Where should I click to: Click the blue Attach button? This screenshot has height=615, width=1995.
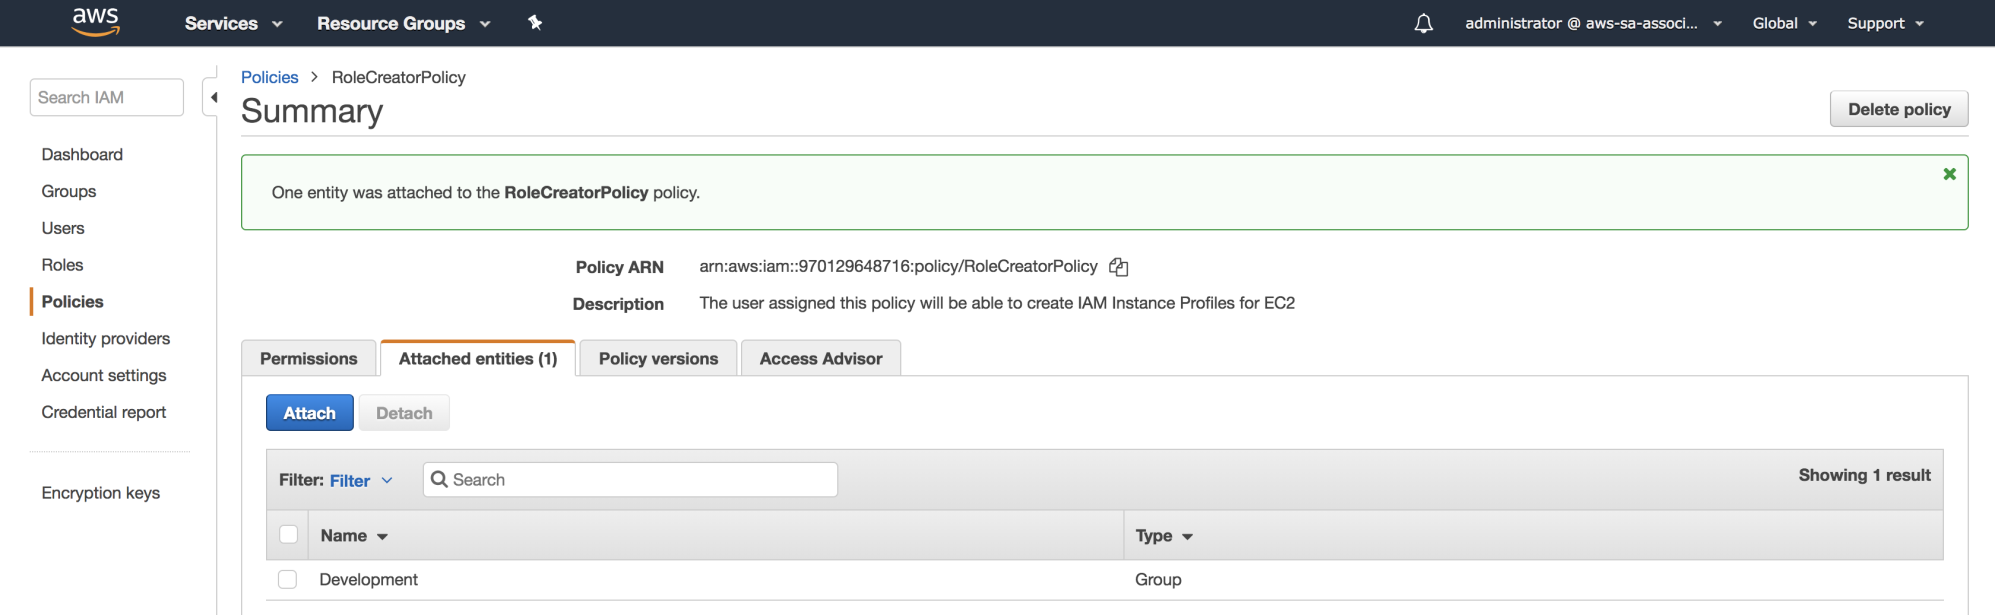[310, 413]
